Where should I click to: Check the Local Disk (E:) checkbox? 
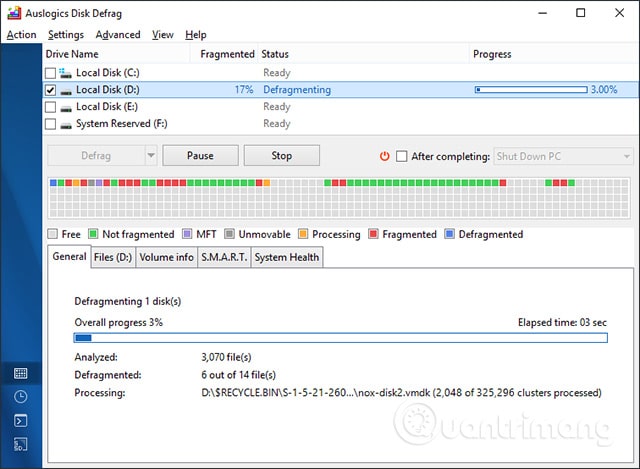coord(51,107)
